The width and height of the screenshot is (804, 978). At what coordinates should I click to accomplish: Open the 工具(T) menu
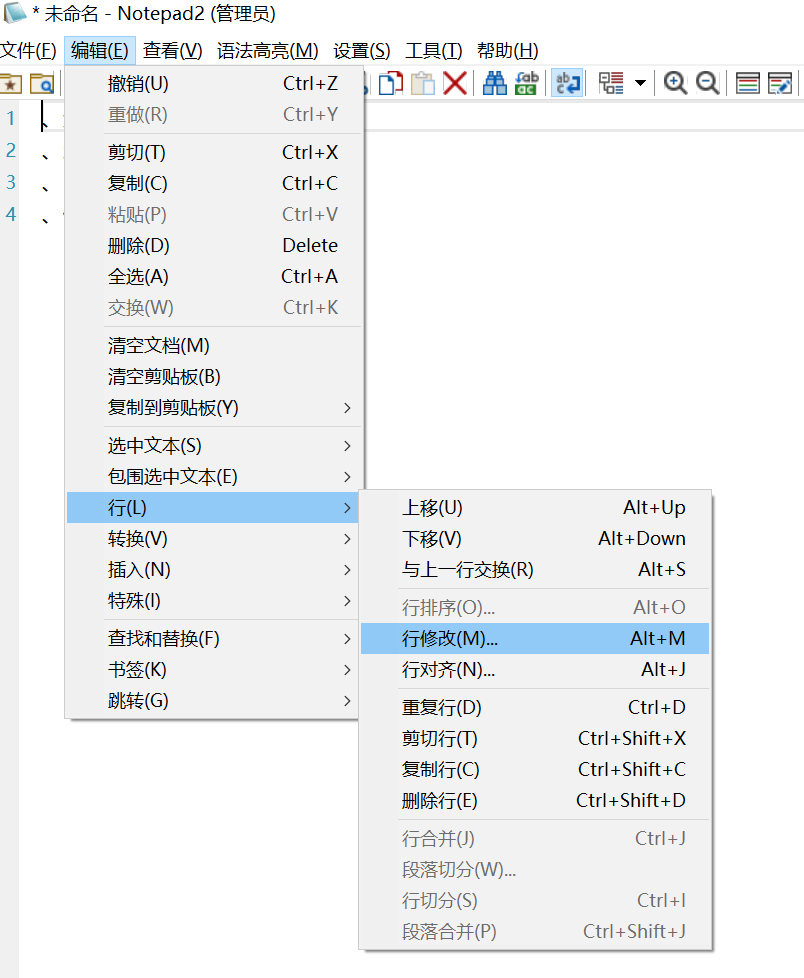[433, 51]
